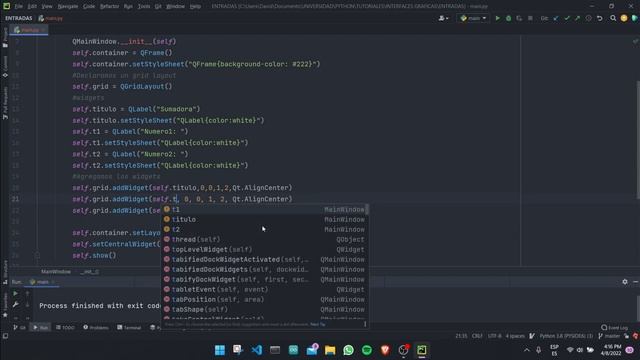Open the Git menu
Viewport: 640px width, 360px height.
point(158,7)
